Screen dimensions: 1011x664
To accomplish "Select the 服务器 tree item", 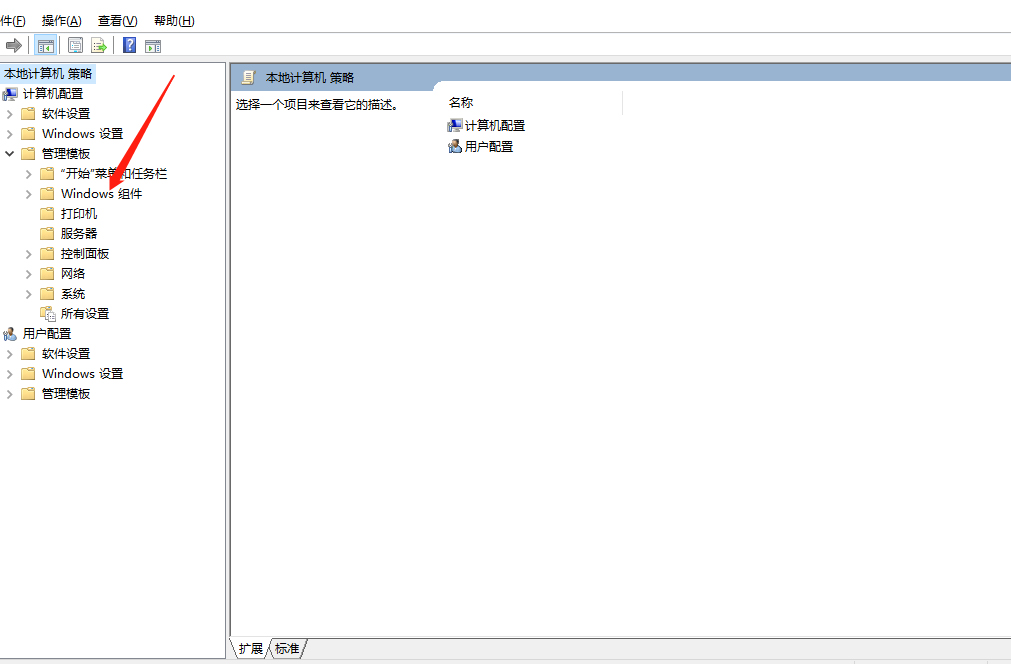I will coord(79,233).
